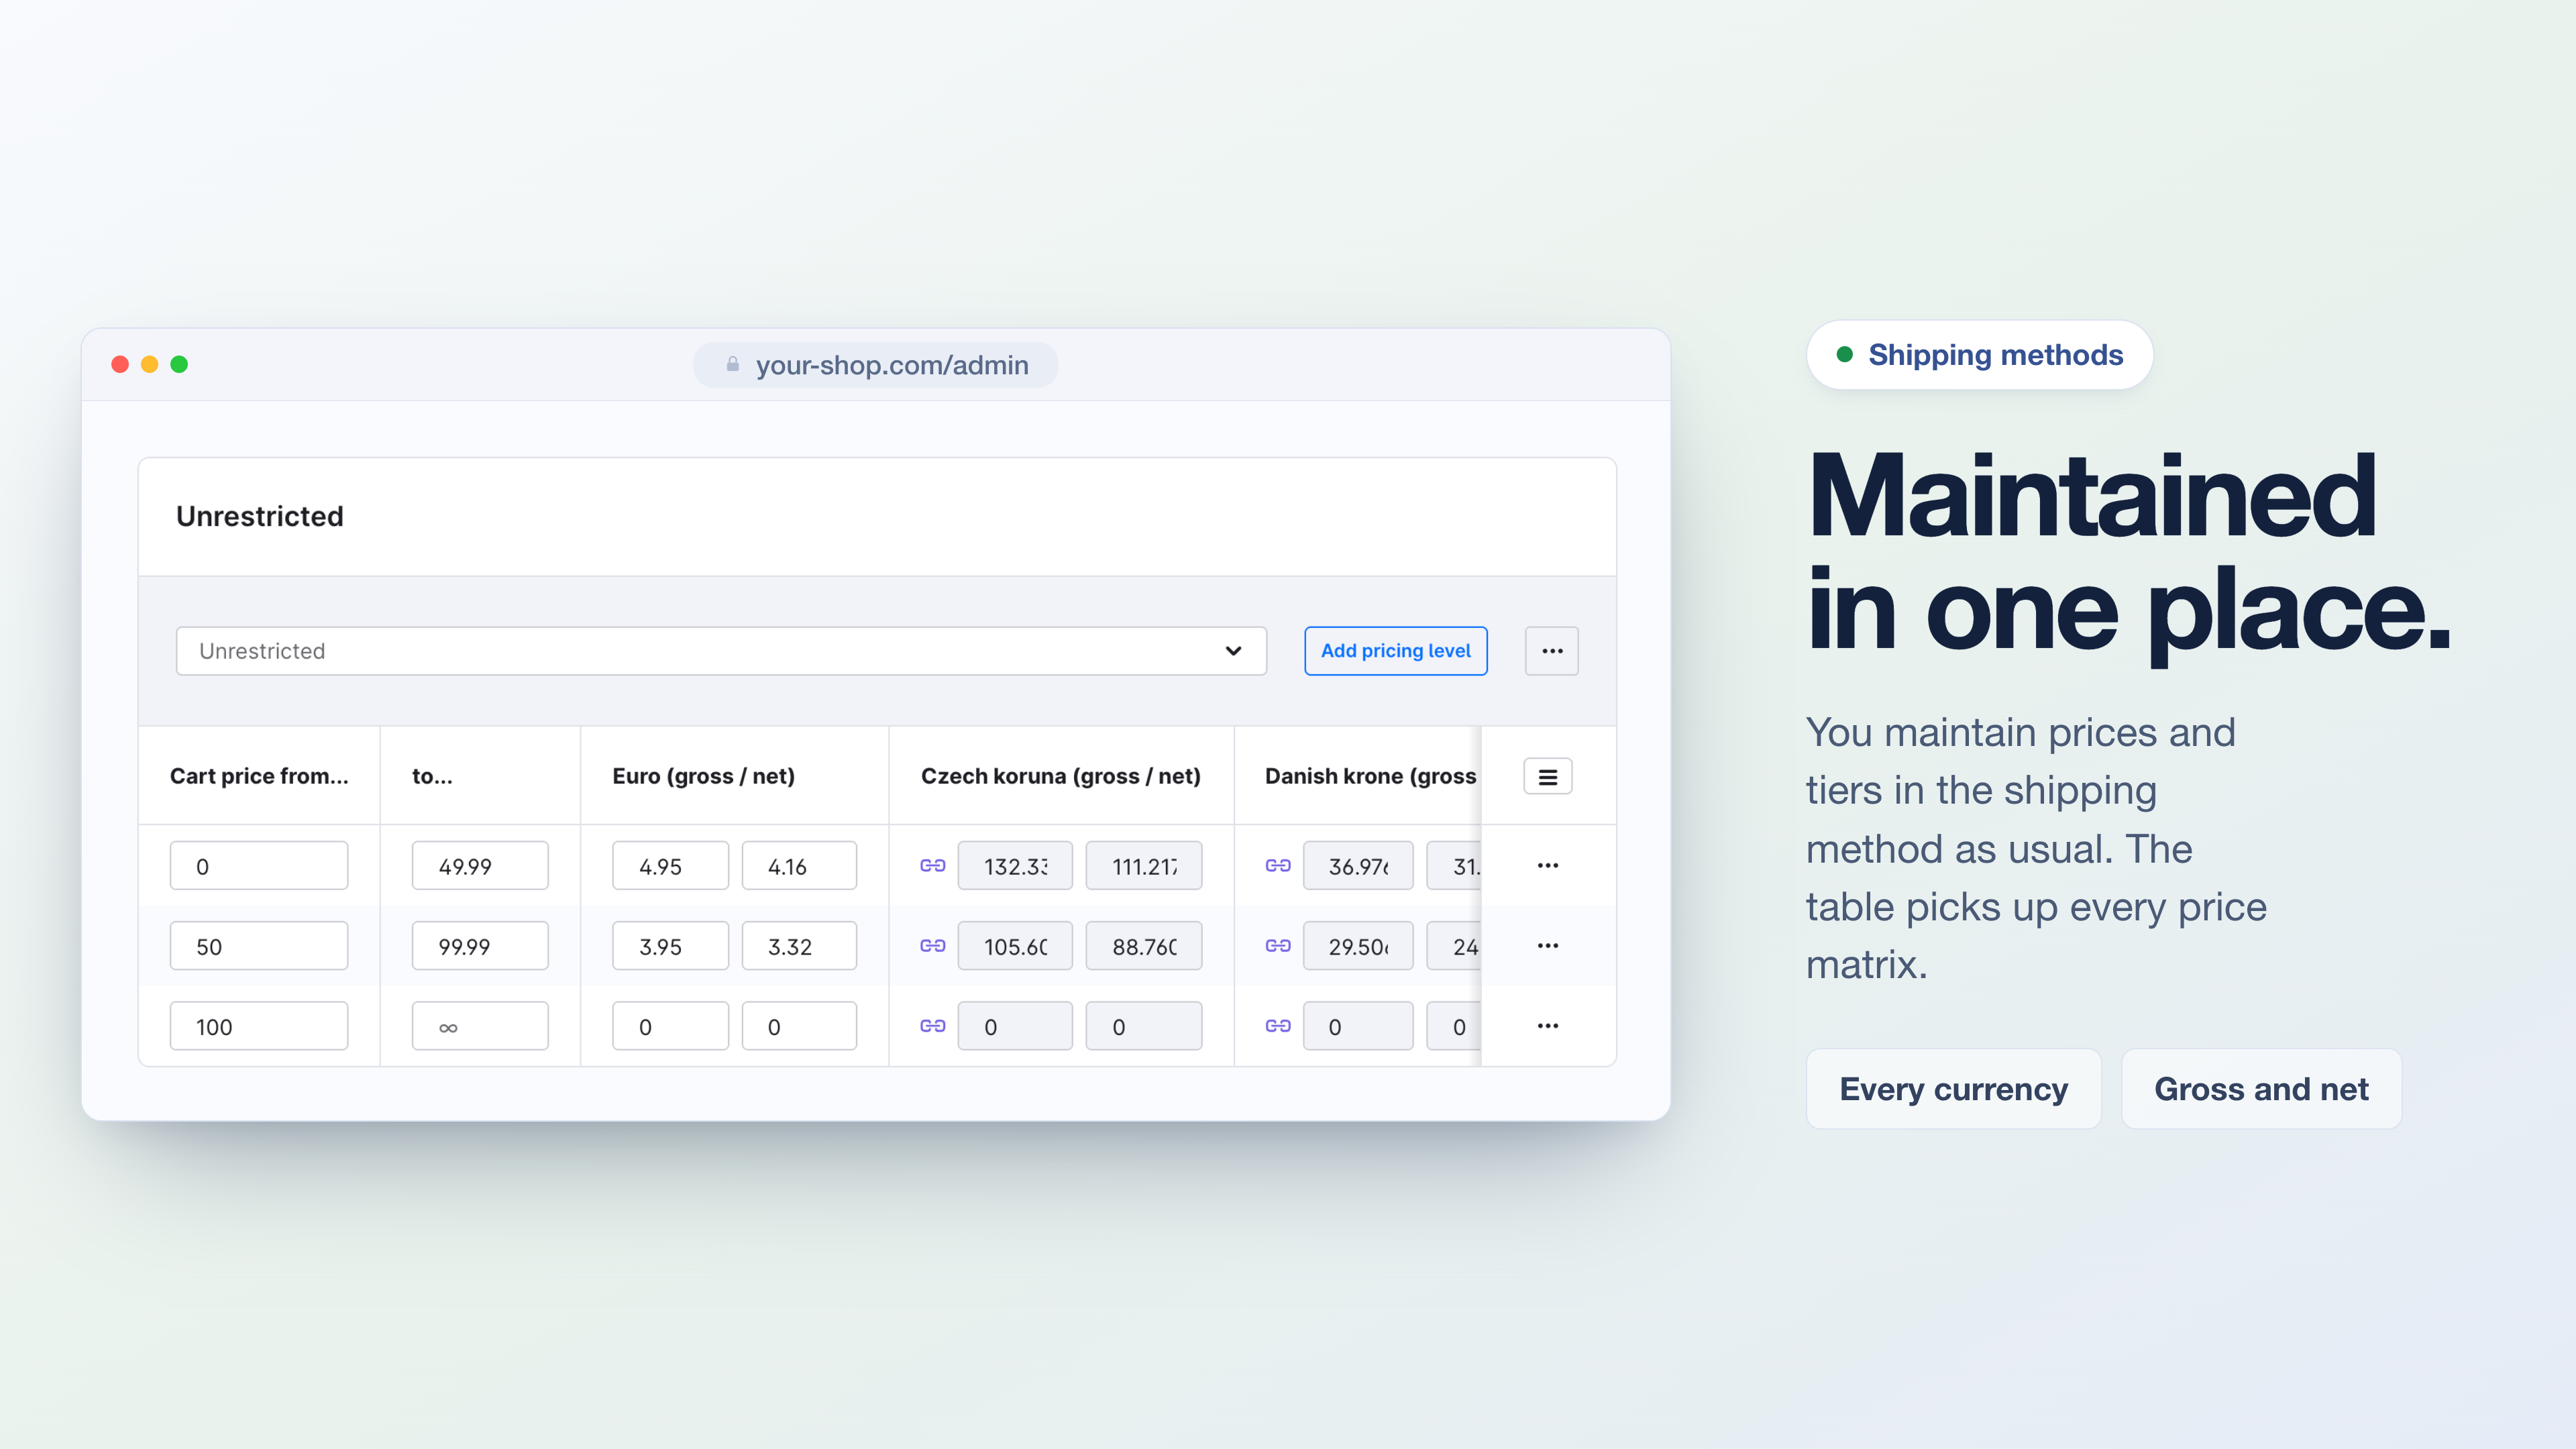2576x1449 pixels.
Task: Open row actions for the 0 to 49.99 tier
Action: [x=1547, y=866]
